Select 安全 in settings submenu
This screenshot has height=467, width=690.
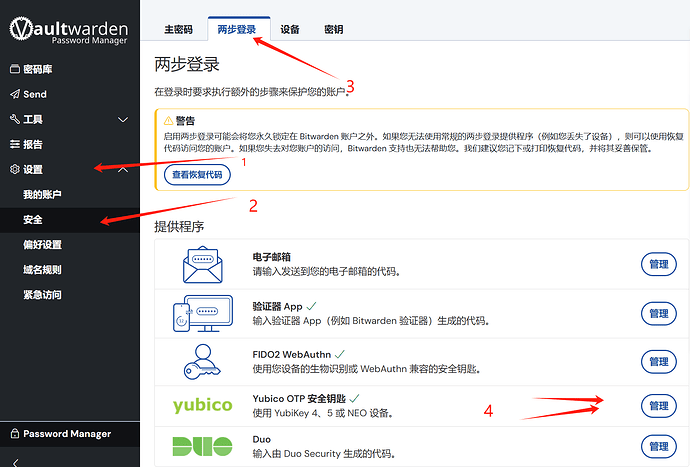(x=70, y=220)
